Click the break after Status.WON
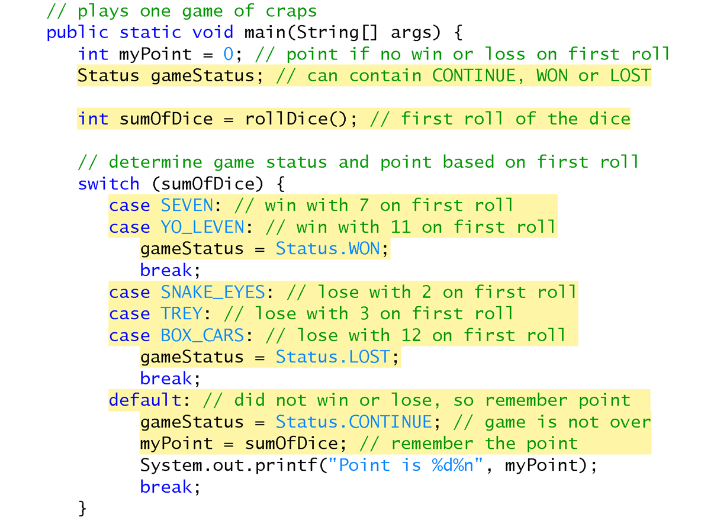Viewport: 724px width, 522px height. click(170, 270)
